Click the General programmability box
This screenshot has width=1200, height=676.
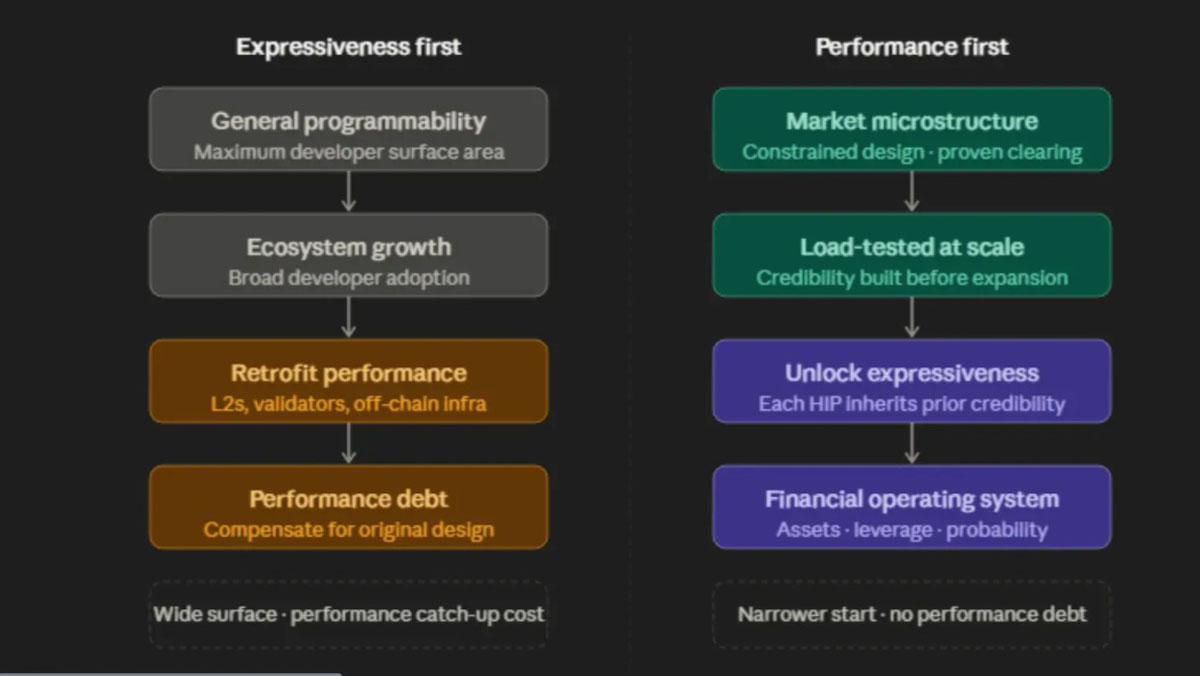pyautogui.click(x=348, y=129)
